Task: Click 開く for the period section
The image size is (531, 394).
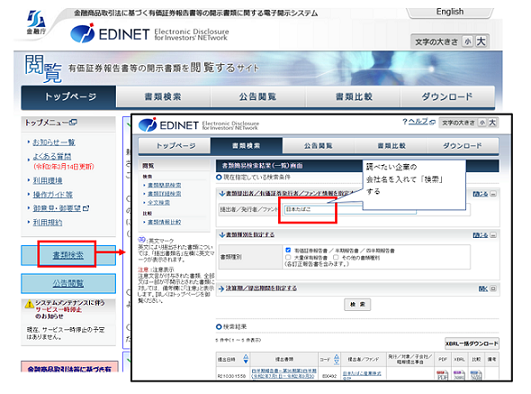Action: click(483, 289)
